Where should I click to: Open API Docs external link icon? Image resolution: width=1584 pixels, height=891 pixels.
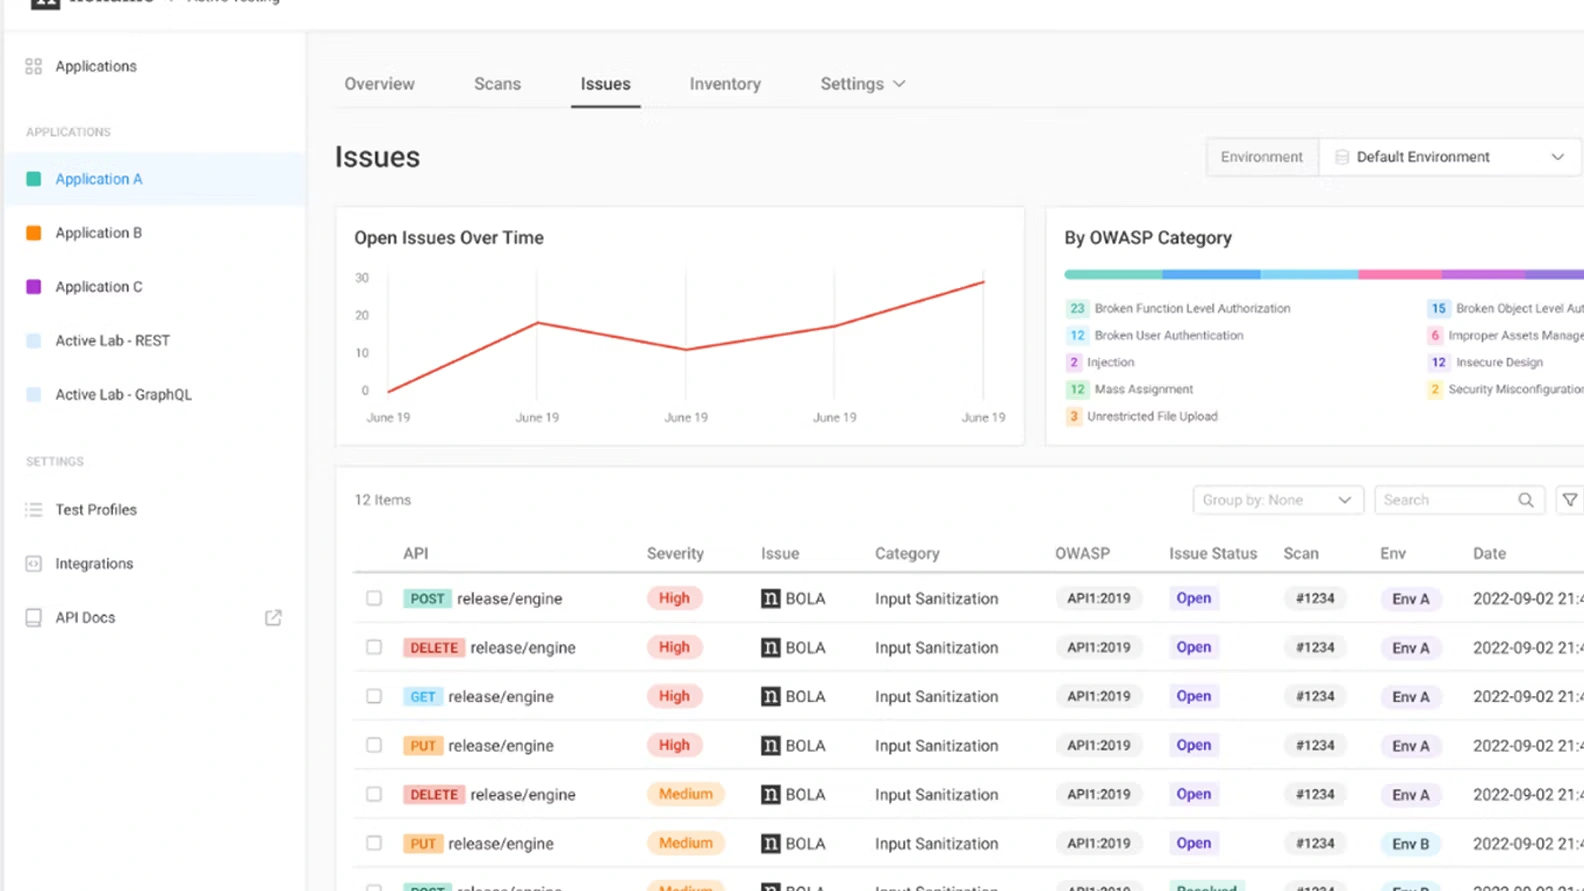(x=273, y=618)
